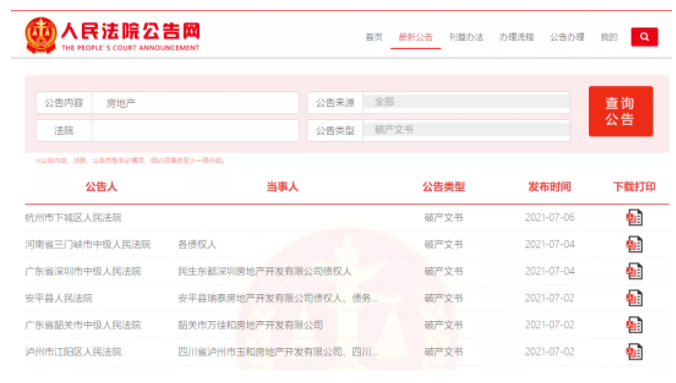This screenshot has width=676, height=383.
Task: Open the 首页 nav item
Action: (374, 37)
